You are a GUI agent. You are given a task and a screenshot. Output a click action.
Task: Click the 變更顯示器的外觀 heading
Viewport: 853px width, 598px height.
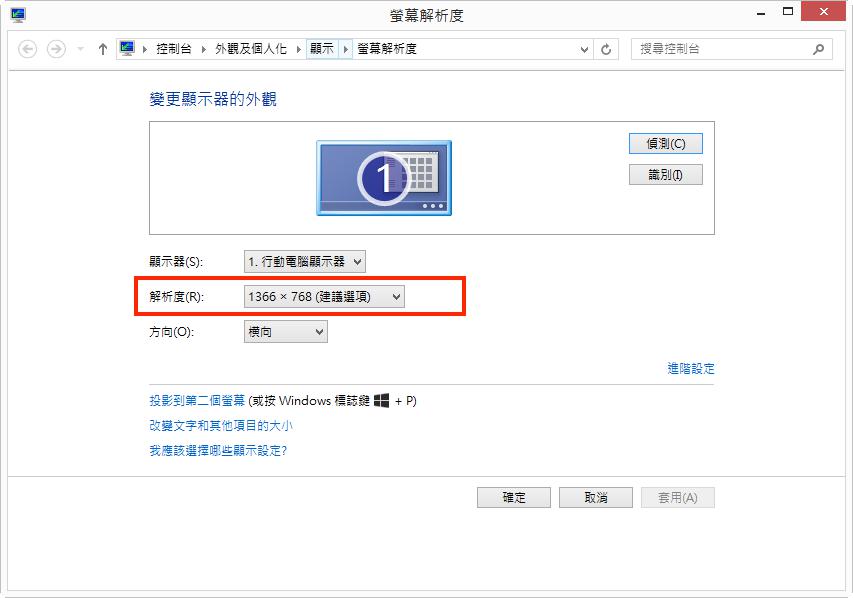213,99
